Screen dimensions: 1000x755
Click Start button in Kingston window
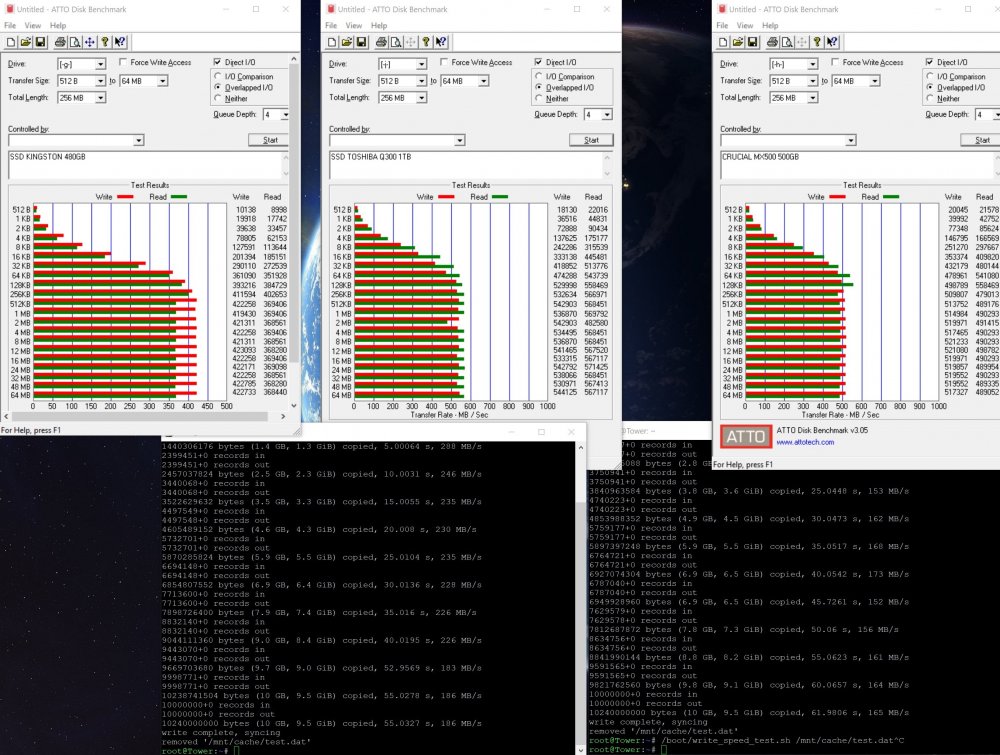click(270, 140)
